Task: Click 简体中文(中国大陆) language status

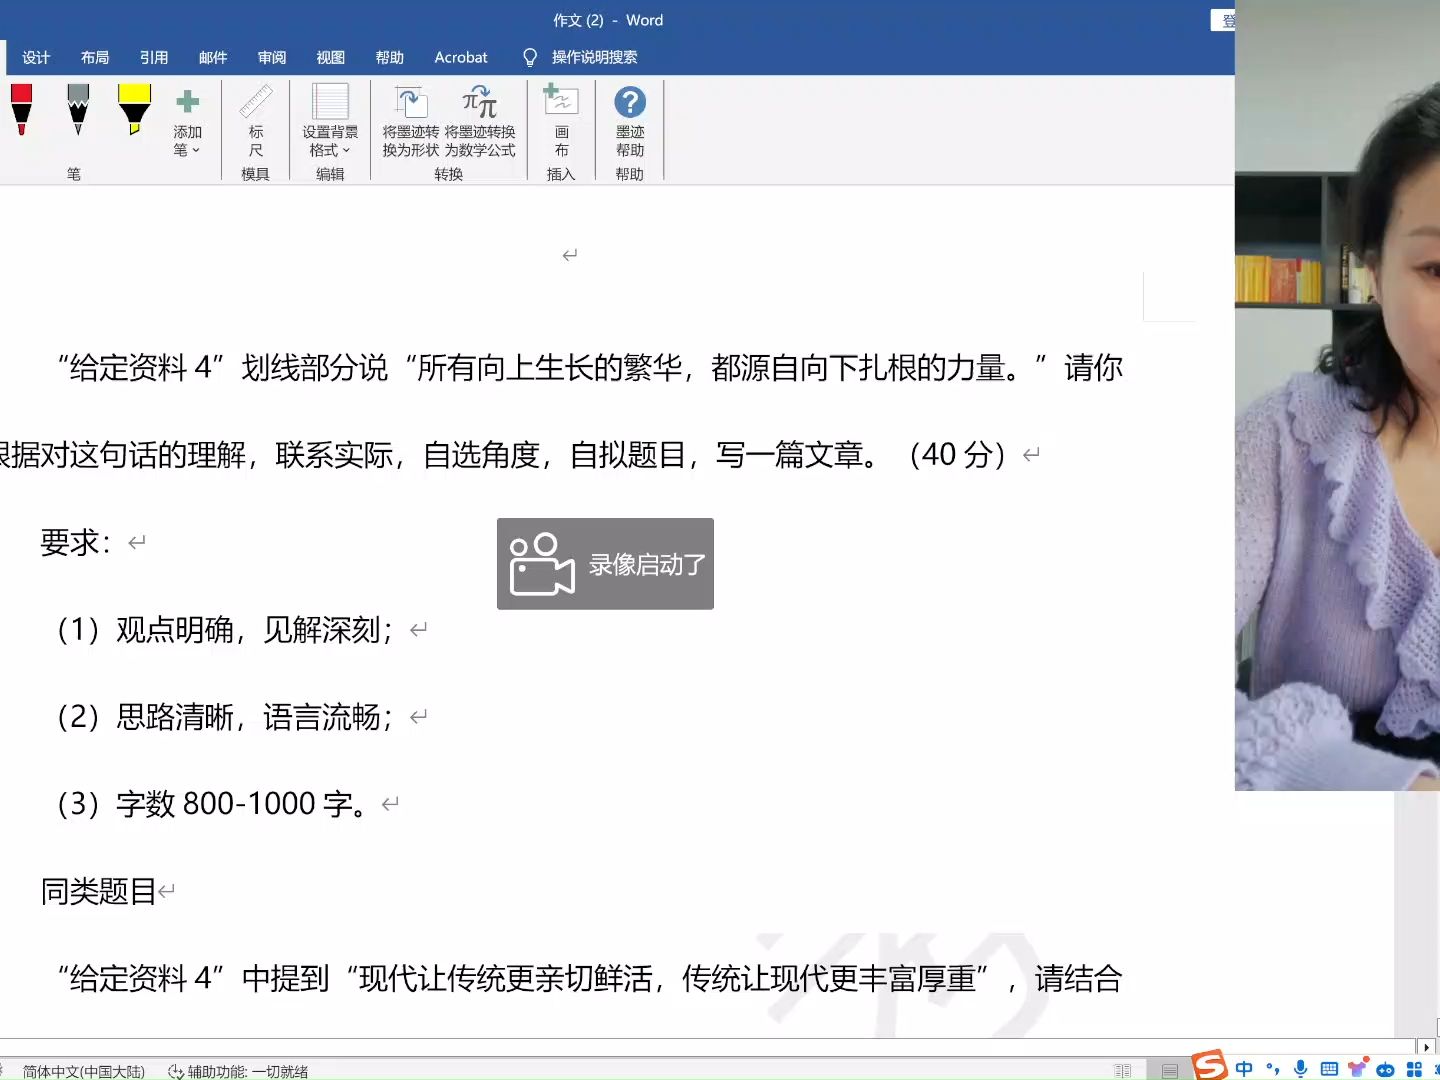Action: 84,1071
